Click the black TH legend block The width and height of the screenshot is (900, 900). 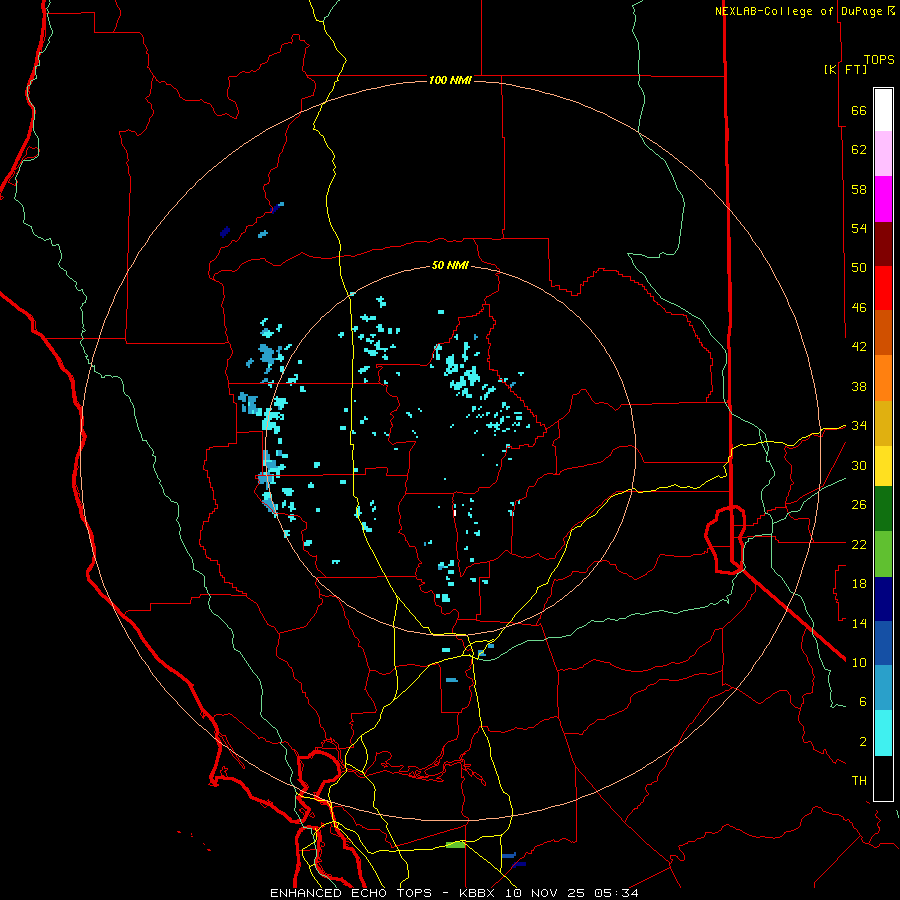[x=883, y=778]
